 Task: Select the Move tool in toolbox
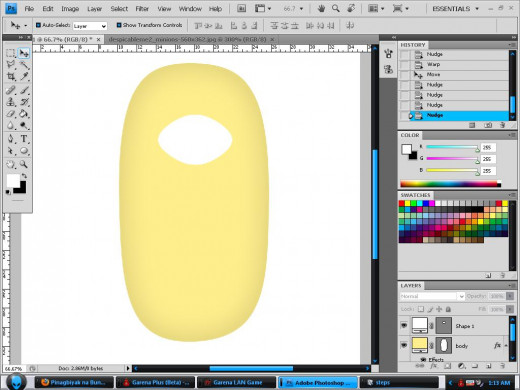pyautogui.click(x=24, y=53)
